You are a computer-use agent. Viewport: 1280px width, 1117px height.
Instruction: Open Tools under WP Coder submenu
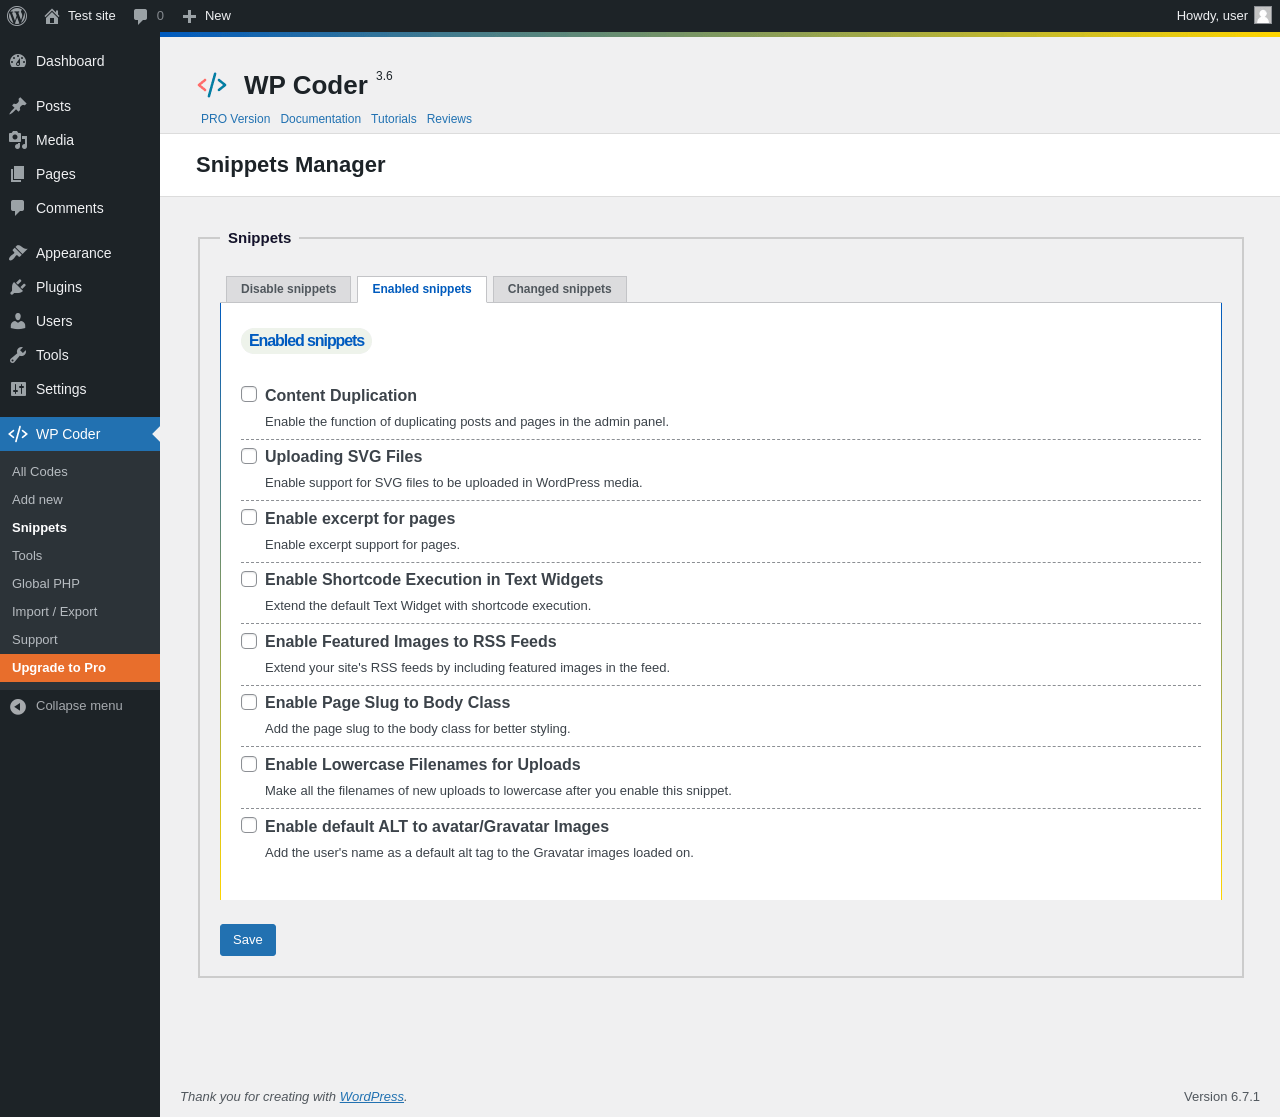tap(80, 556)
